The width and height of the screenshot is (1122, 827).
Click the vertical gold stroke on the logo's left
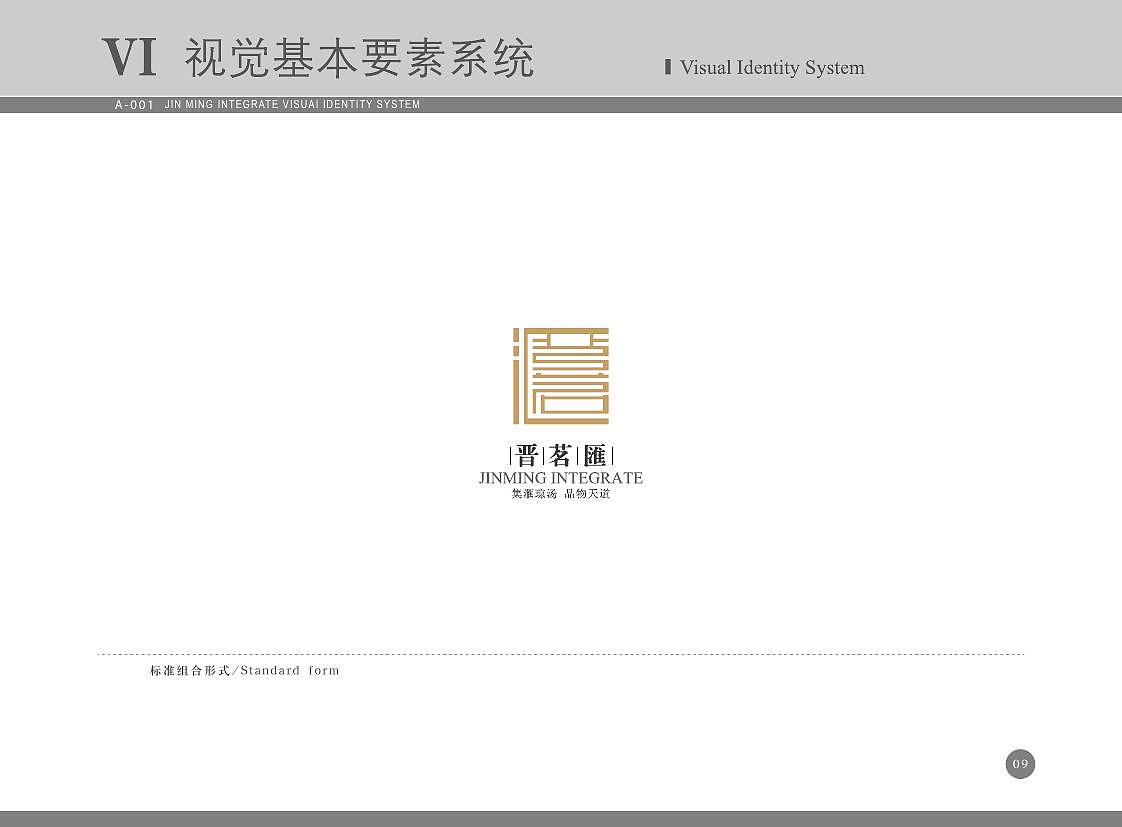pyautogui.click(x=514, y=376)
